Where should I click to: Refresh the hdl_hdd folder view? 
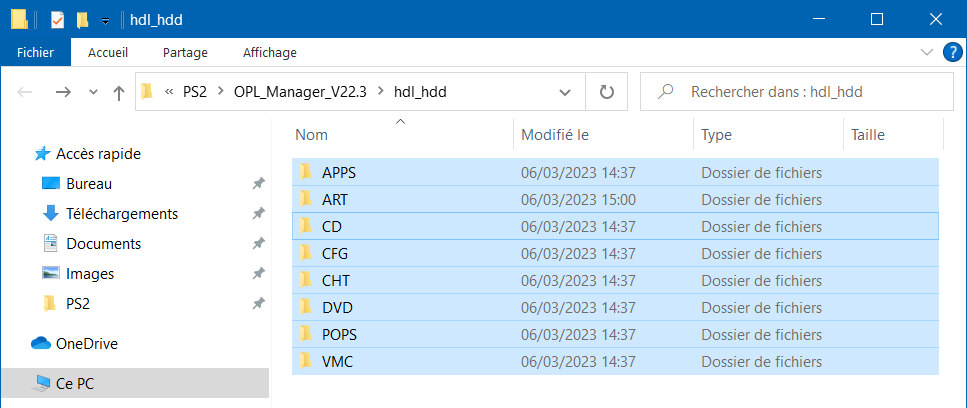tap(607, 92)
